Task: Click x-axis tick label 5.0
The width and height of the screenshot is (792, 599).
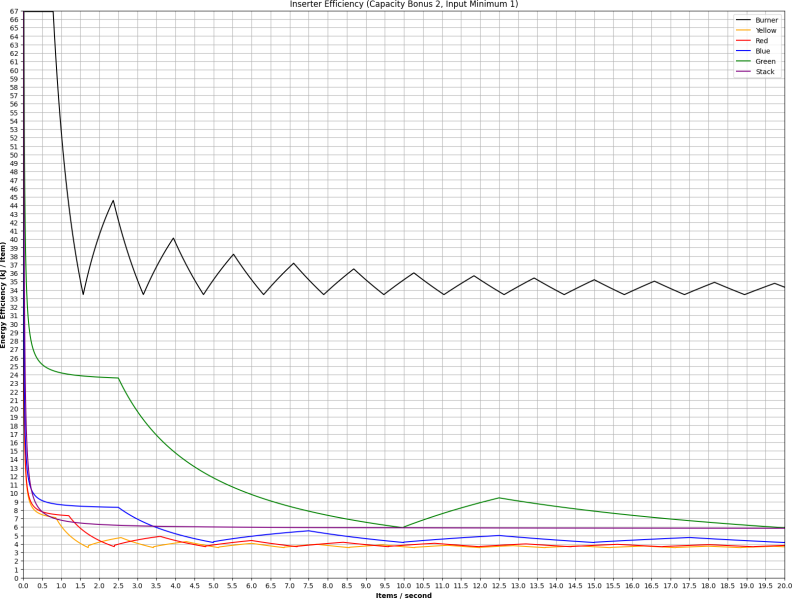Action: (x=213, y=586)
